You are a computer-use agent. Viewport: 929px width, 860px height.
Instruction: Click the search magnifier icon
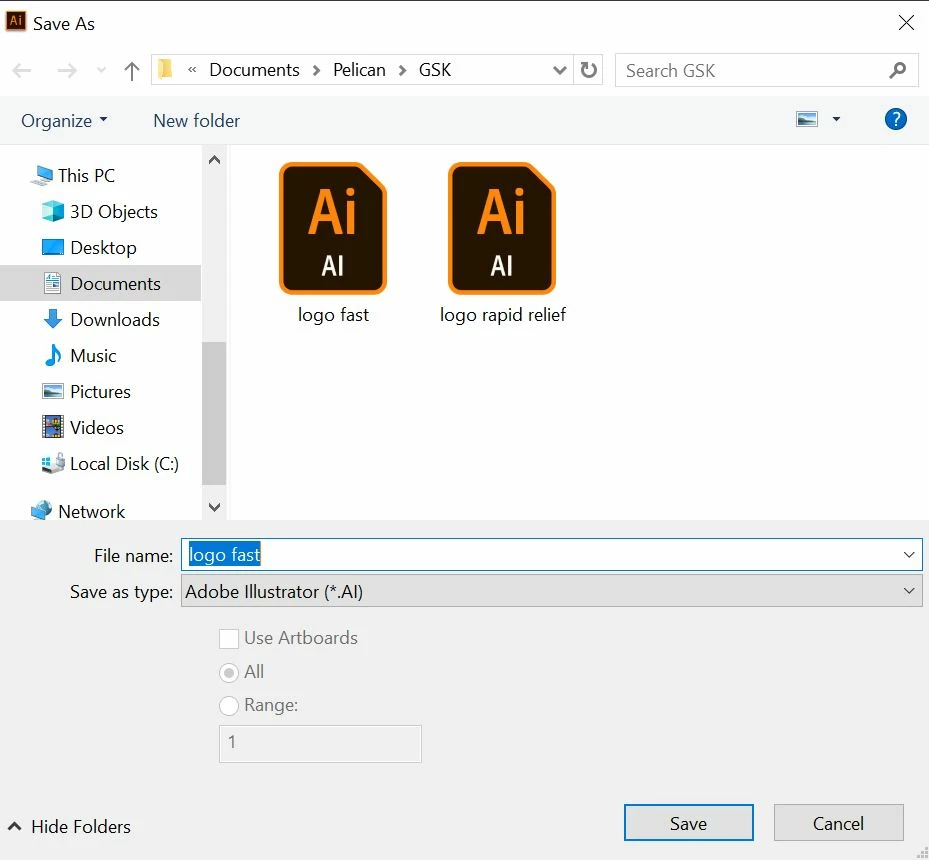point(898,70)
